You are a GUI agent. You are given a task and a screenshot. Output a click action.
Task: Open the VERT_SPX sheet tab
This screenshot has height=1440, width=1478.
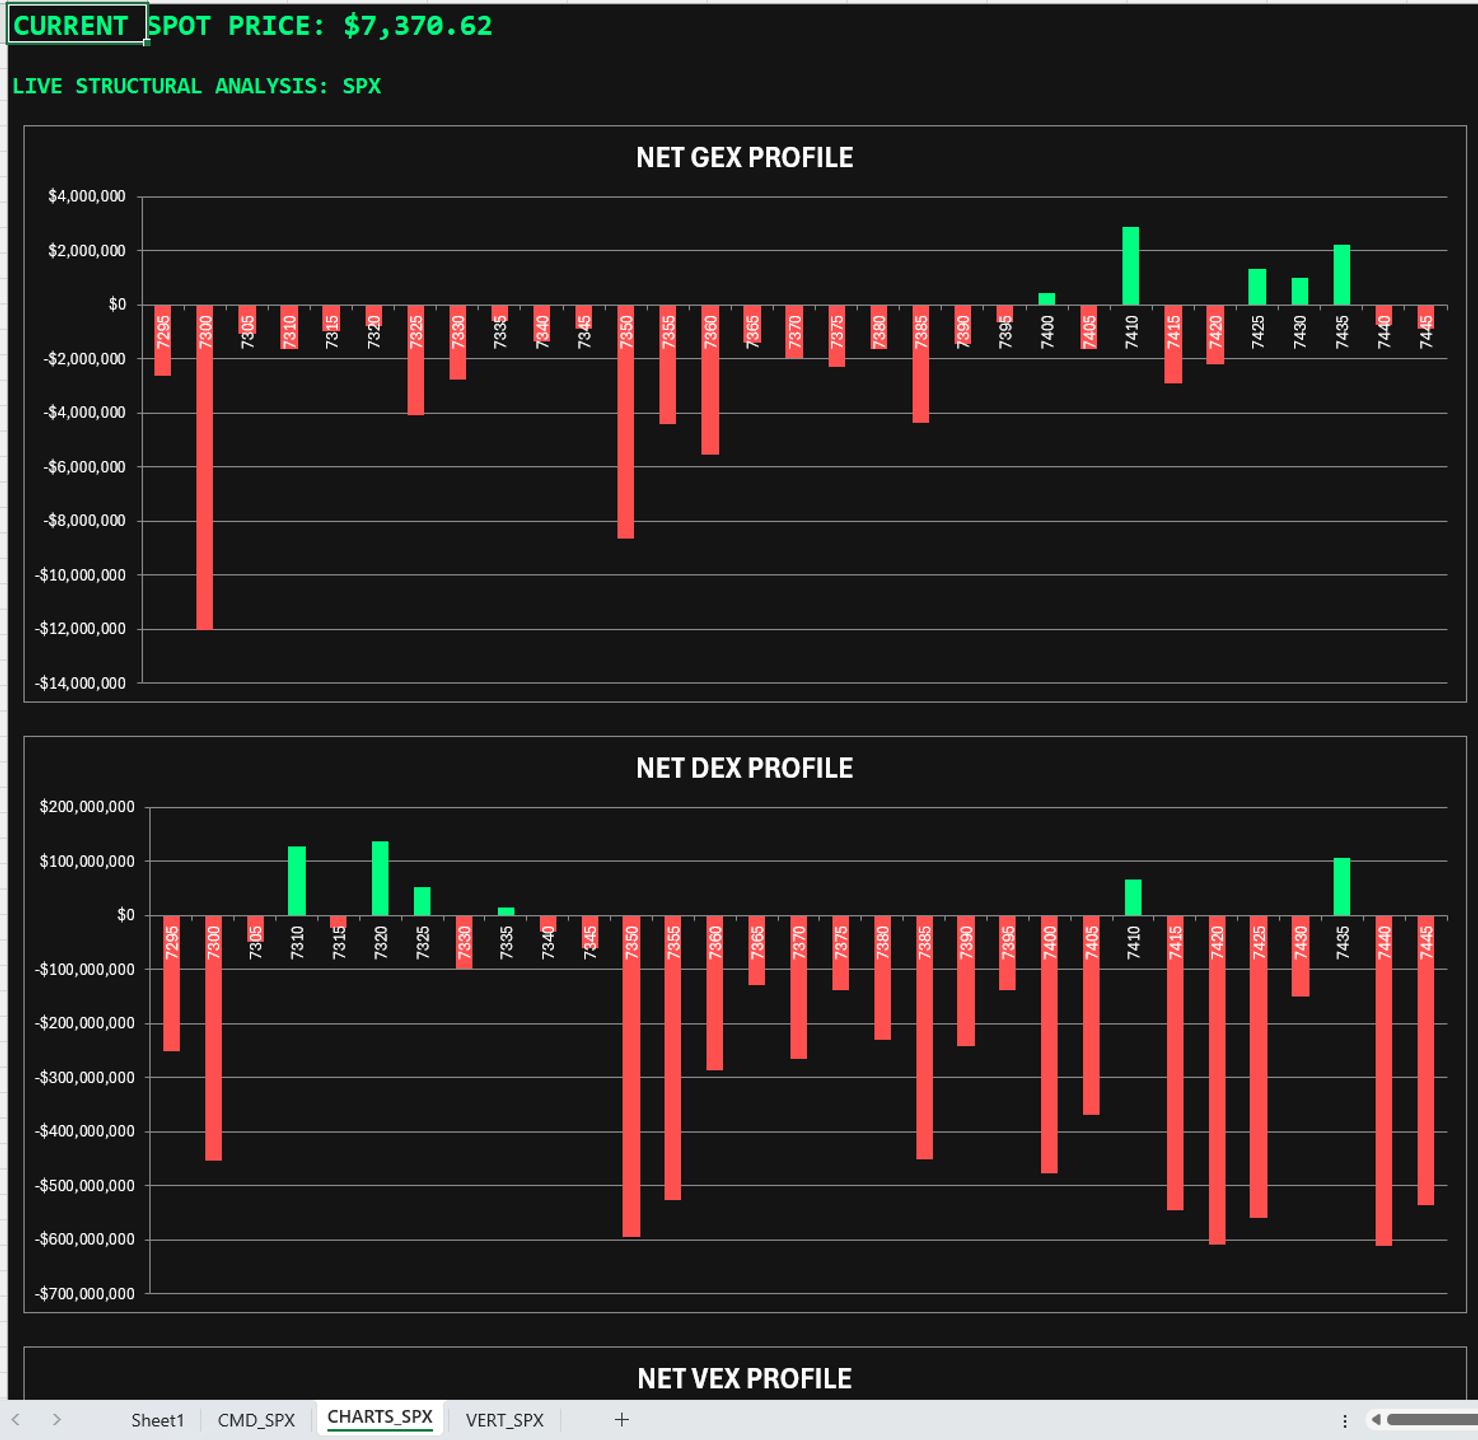(505, 1420)
